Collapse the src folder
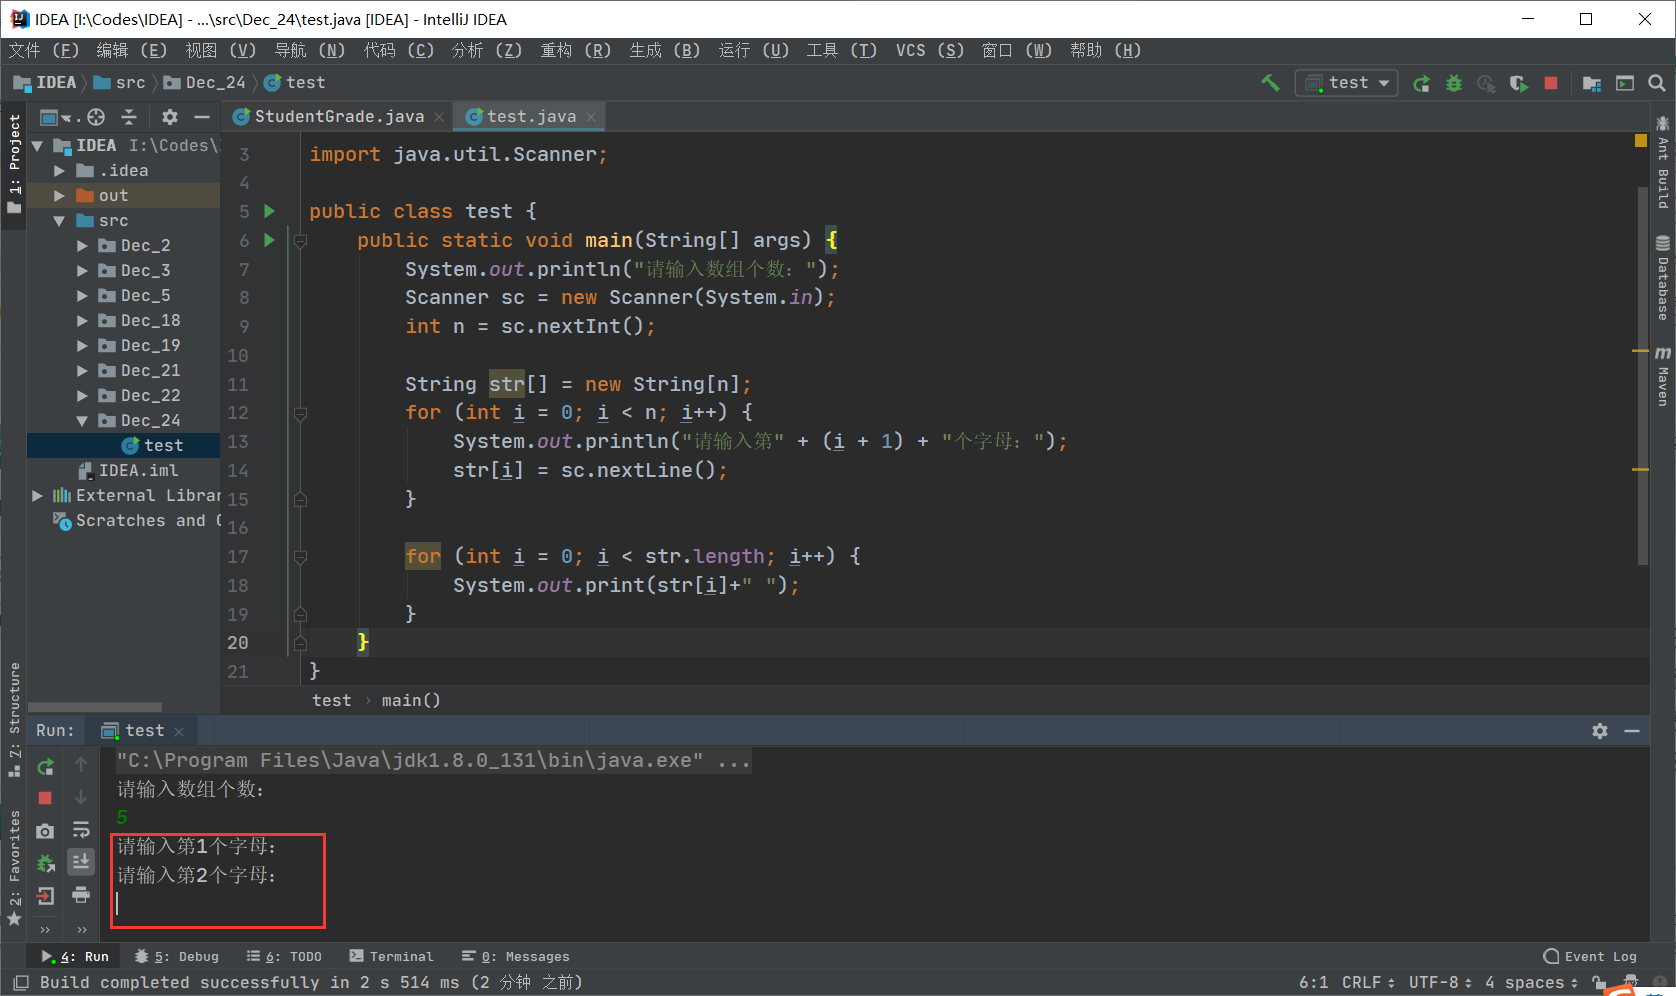This screenshot has width=1676, height=996. click(x=60, y=221)
